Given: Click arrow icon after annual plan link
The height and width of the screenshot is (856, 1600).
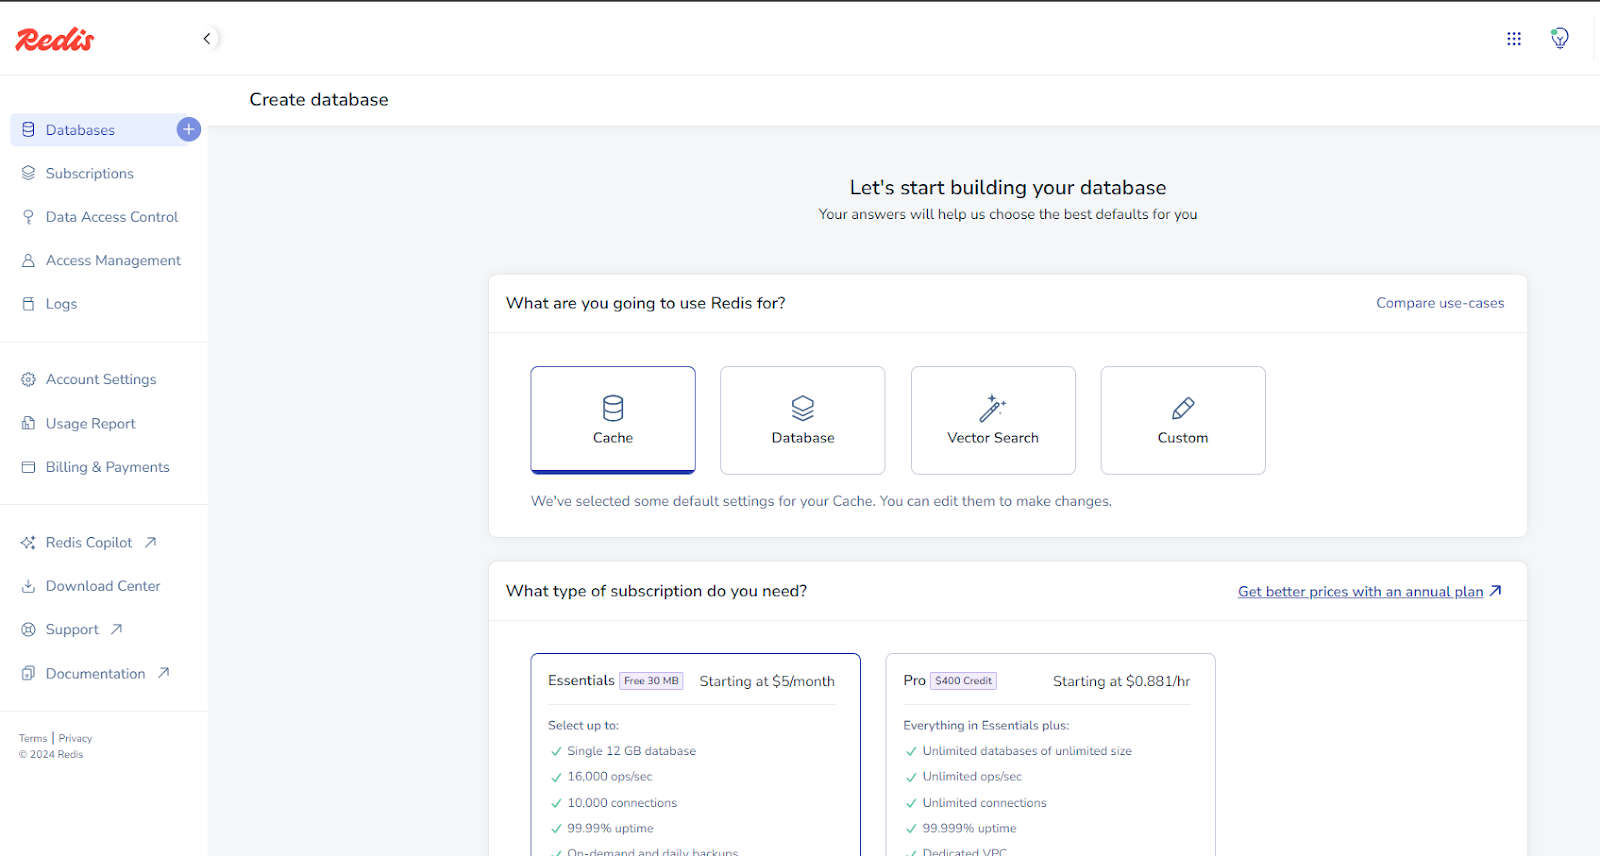Looking at the screenshot, I should click(1495, 591).
